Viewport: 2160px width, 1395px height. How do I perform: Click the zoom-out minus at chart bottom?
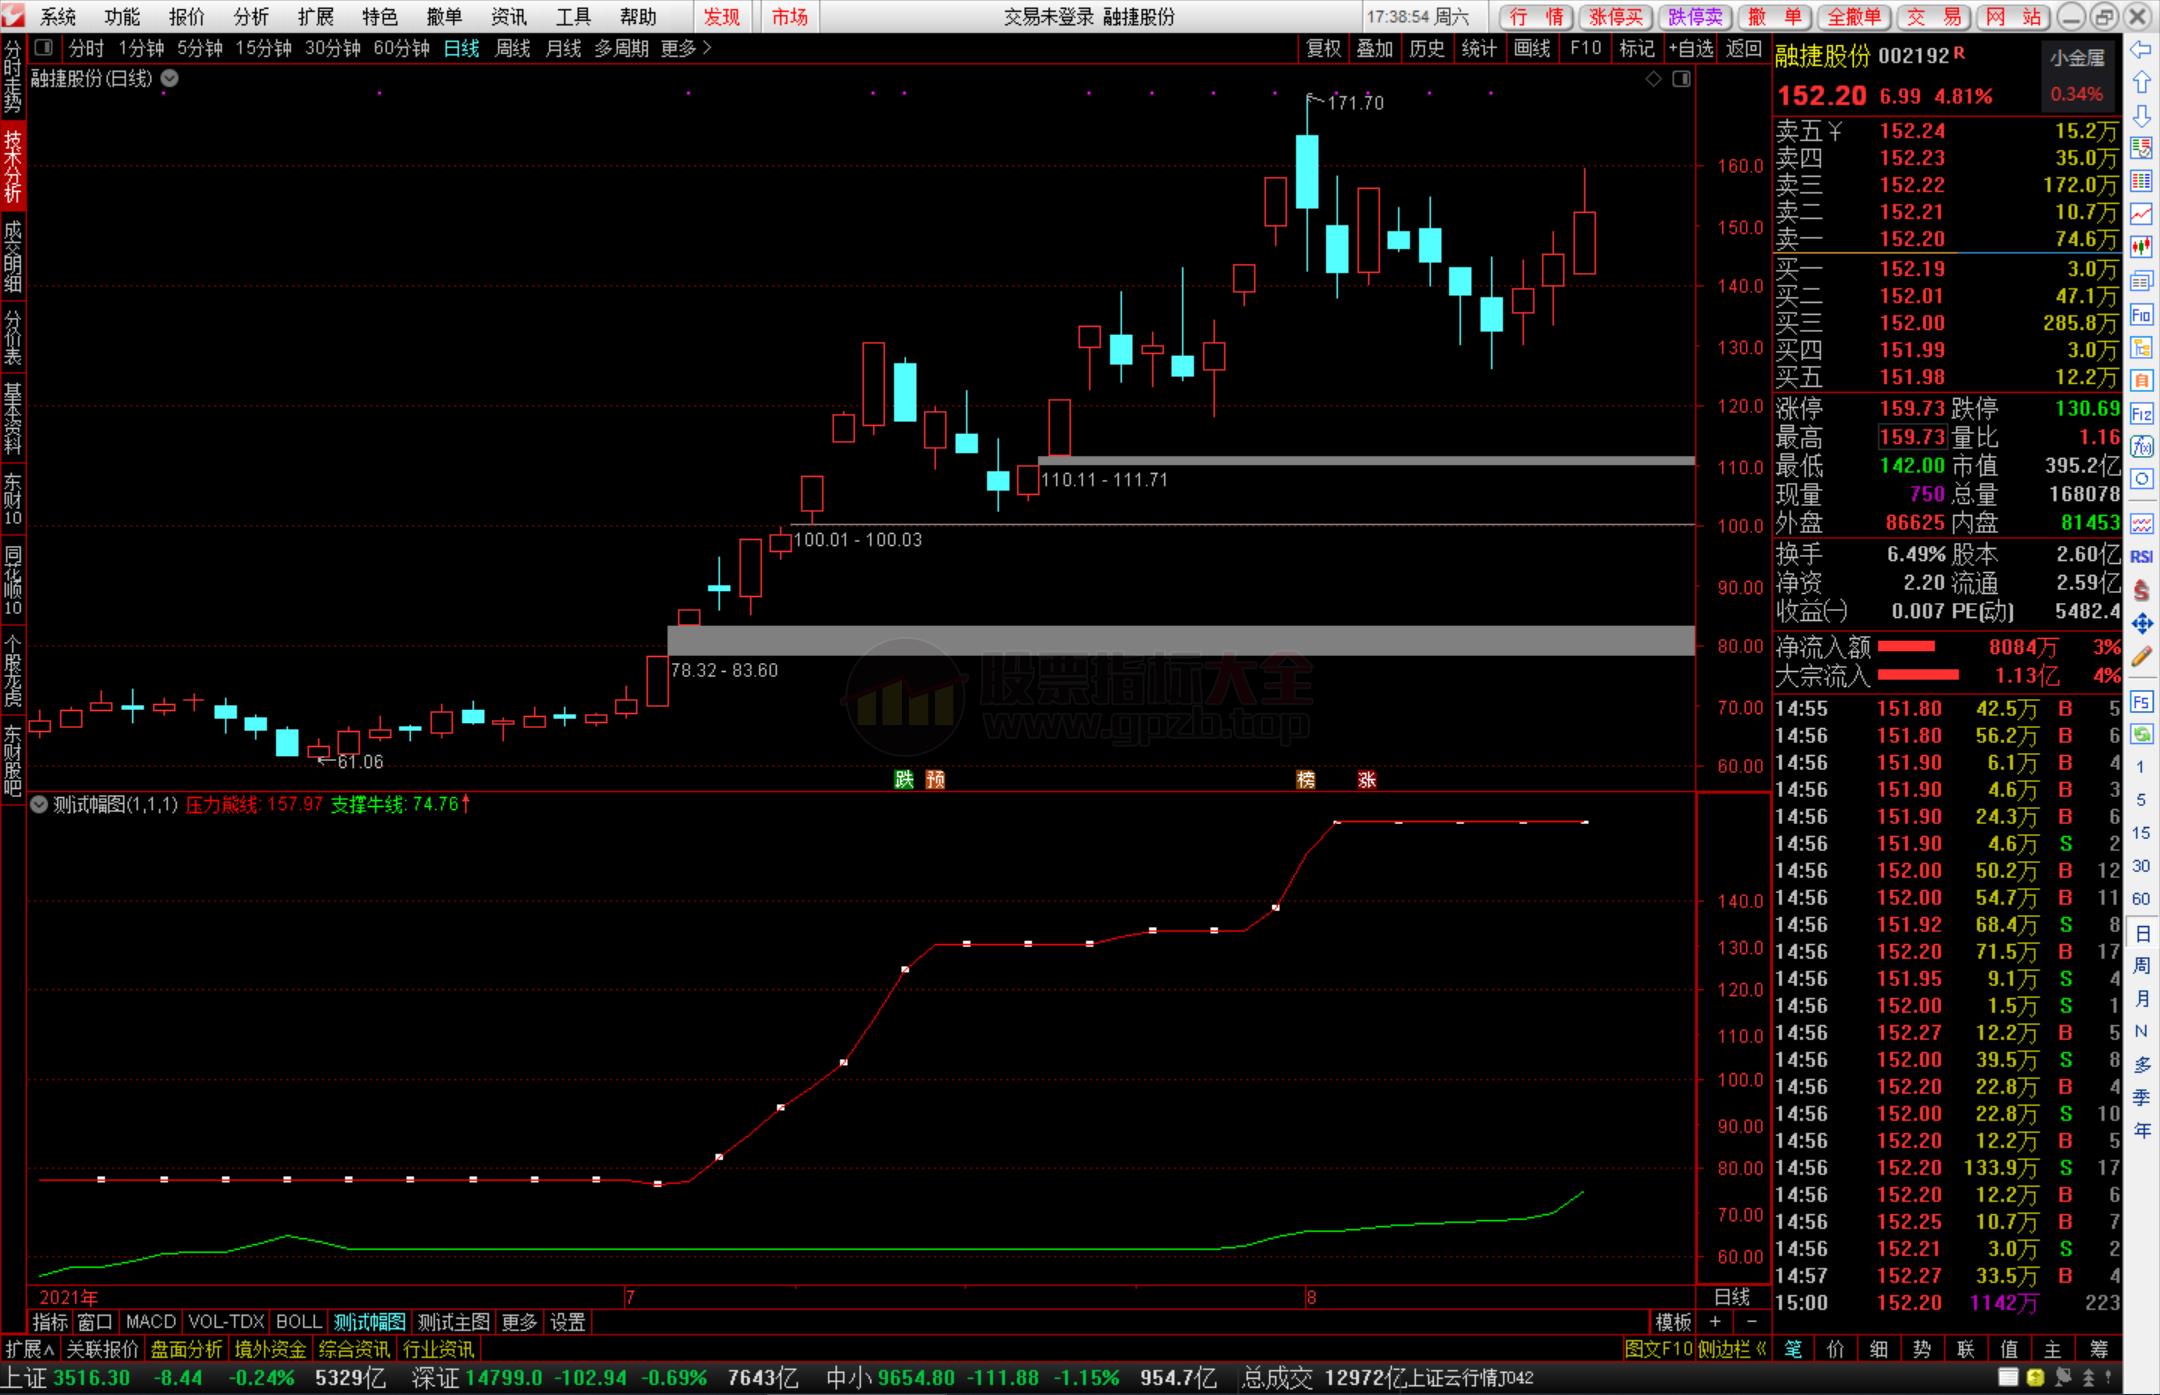coord(1751,1322)
